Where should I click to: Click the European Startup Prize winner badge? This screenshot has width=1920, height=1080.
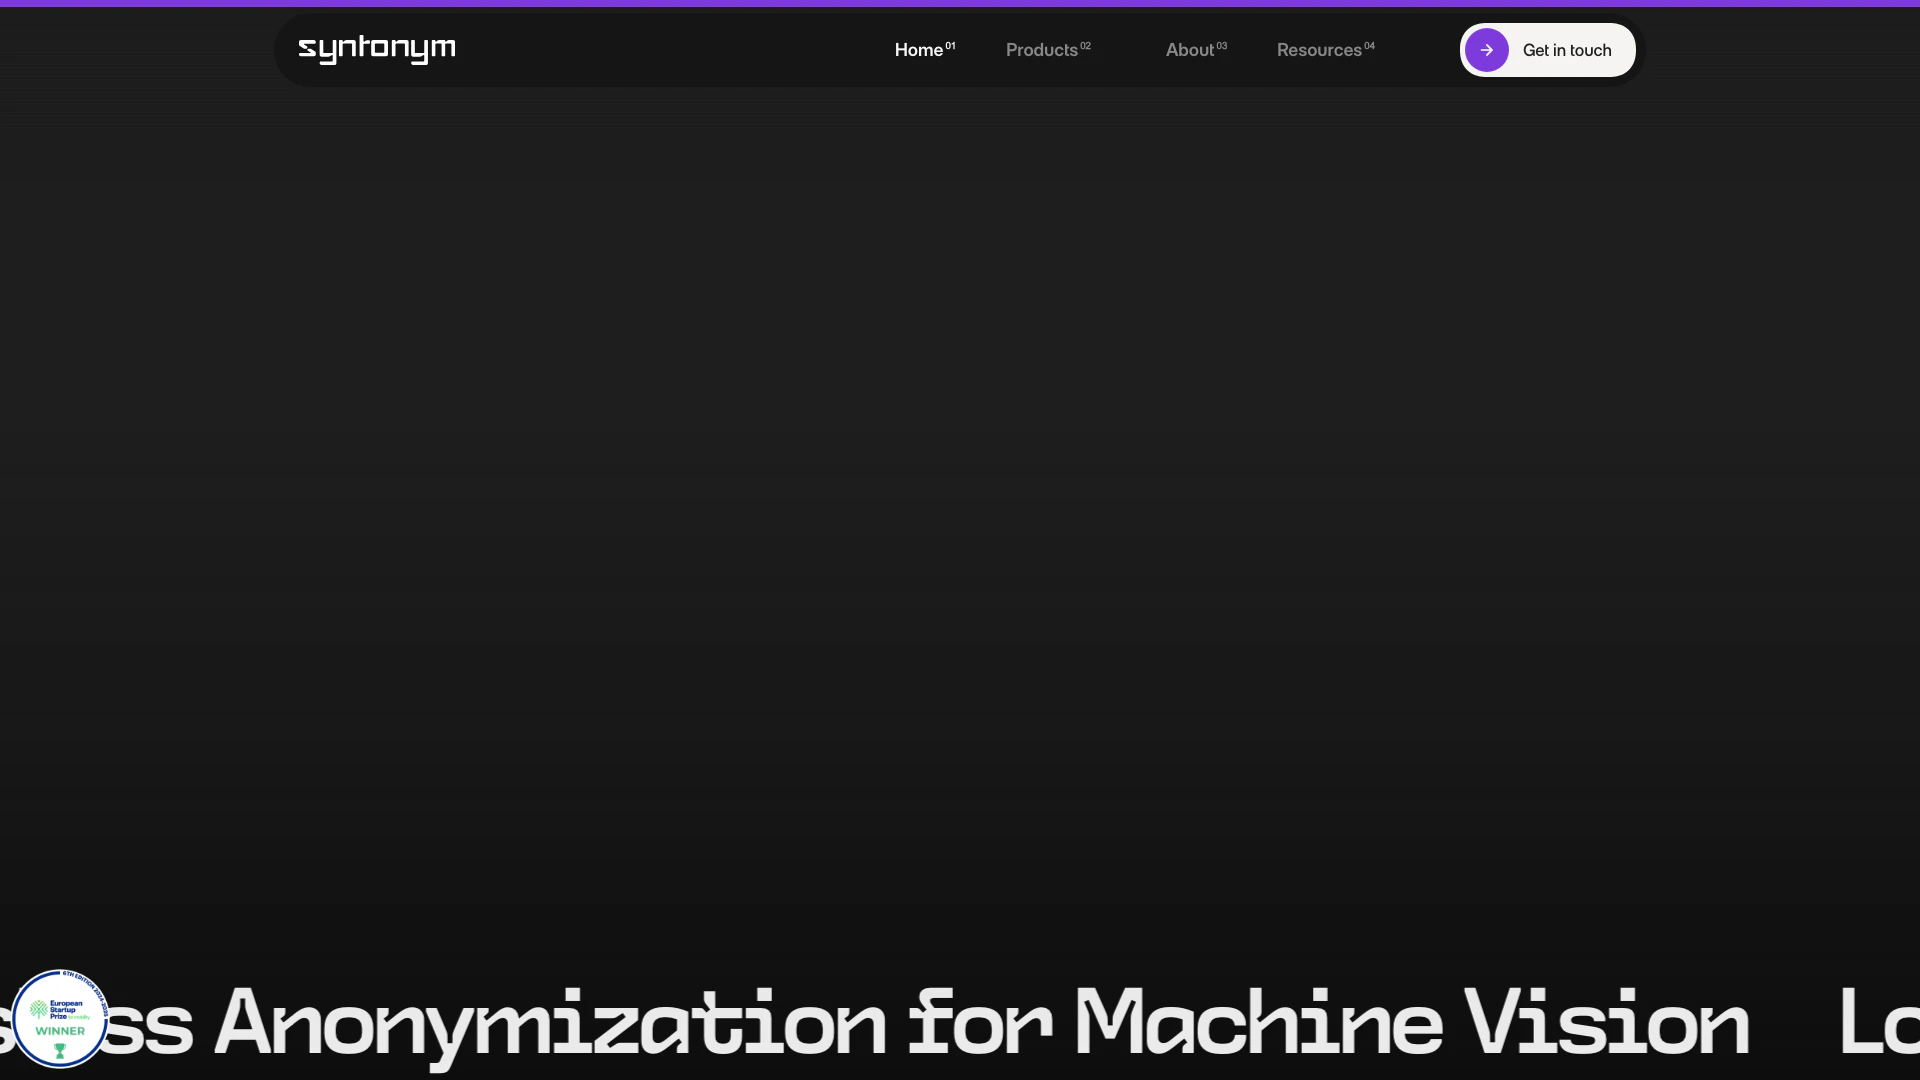coord(60,1018)
